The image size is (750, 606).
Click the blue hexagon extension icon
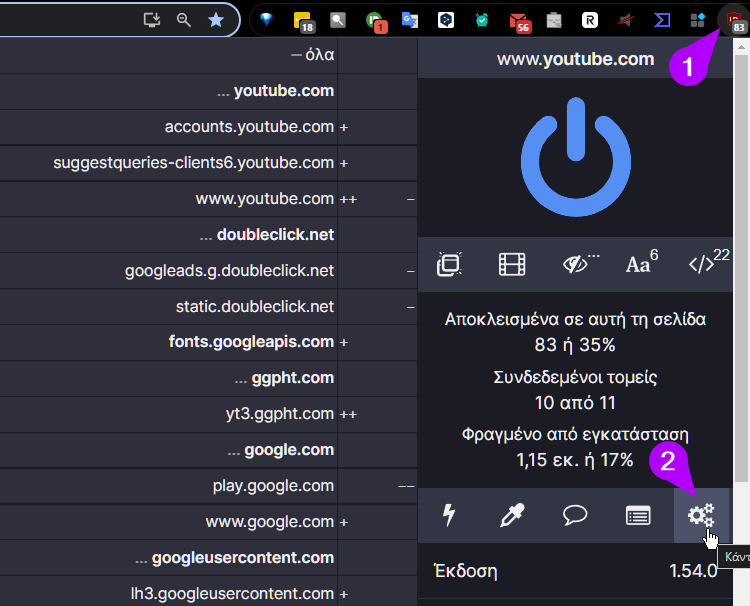tap(446, 20)
